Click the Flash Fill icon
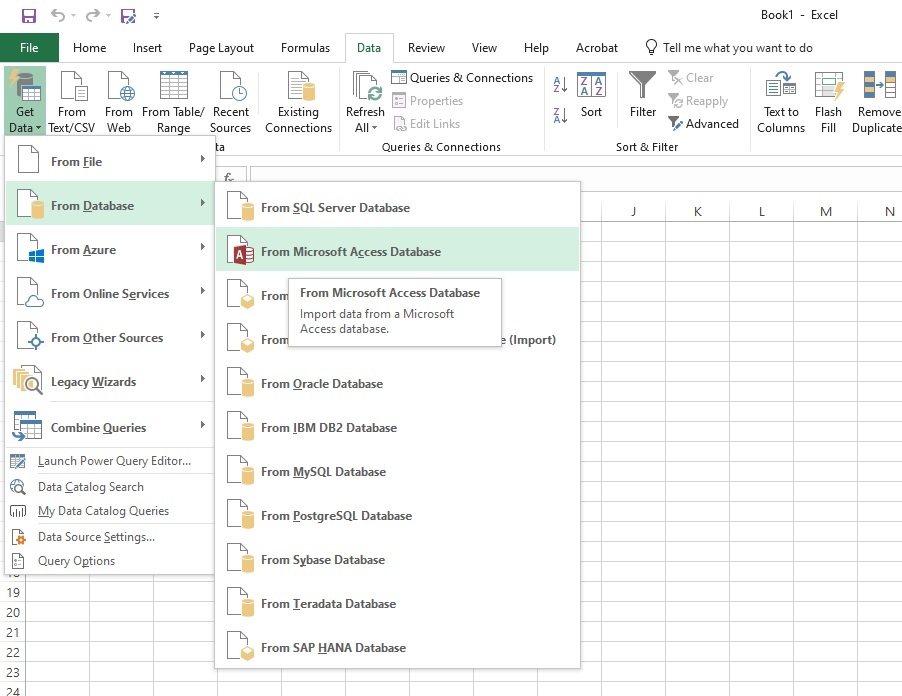This screenshot has height=696, width=902. coord(828,102)
